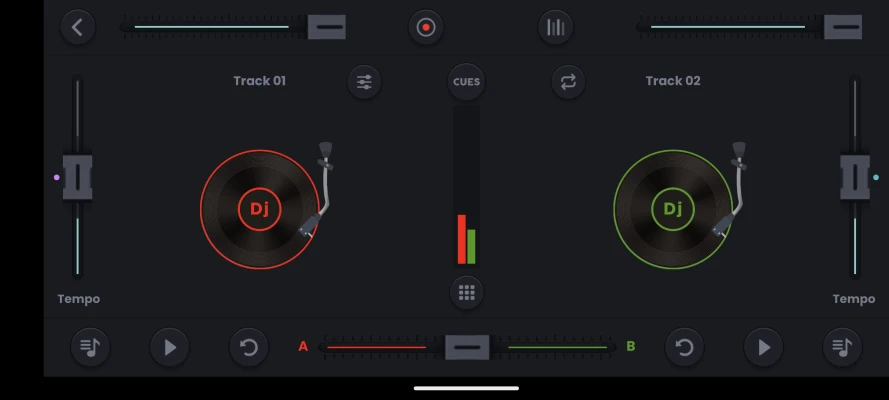The width and height of the screenshot is (889, 400).
Task: Open the equalizer bars icon
Action: (556, 27)
